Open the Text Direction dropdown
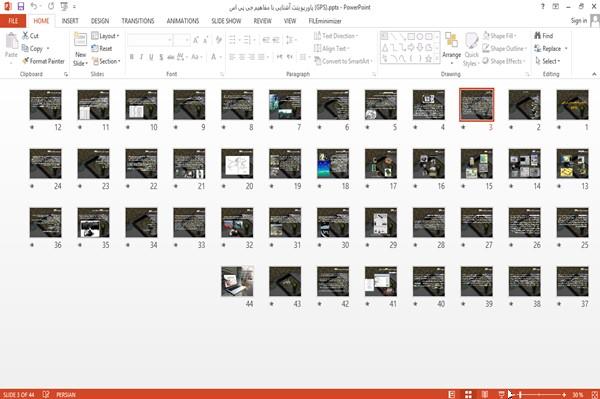The height and width of the screenshot is (399, 600). 336,36
